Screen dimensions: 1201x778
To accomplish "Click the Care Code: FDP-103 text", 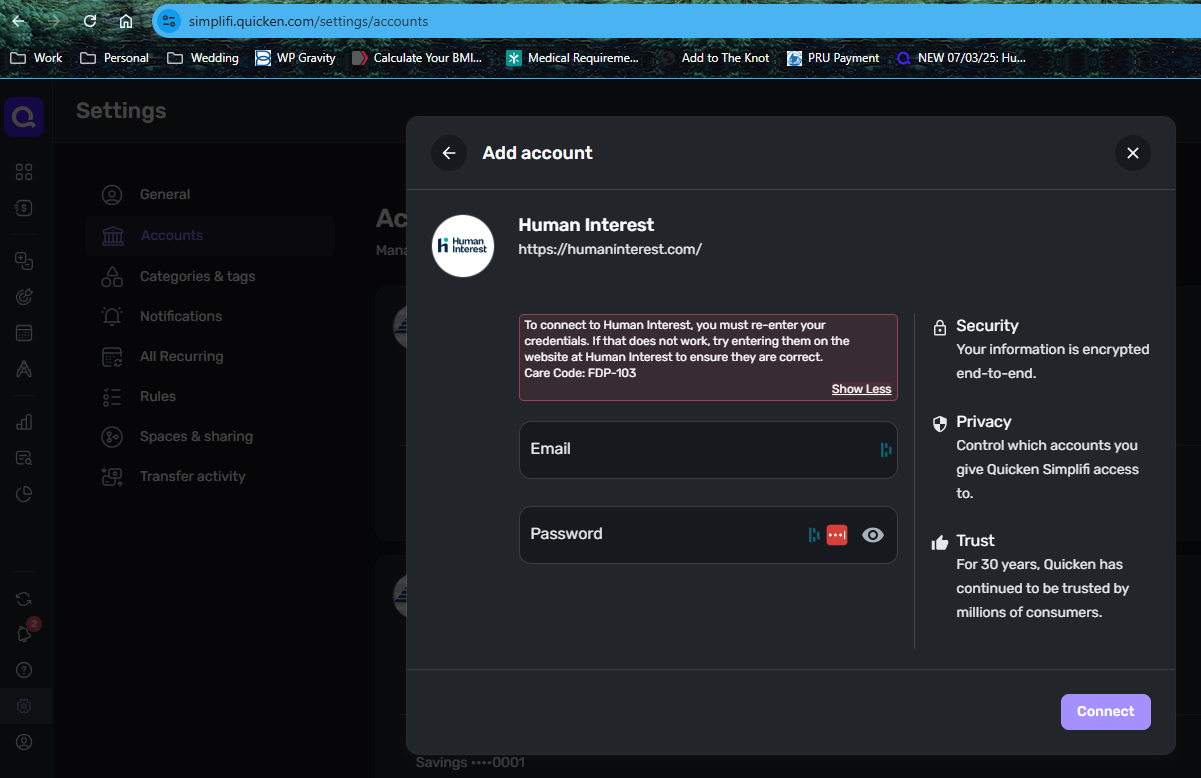I will point(580,373).
